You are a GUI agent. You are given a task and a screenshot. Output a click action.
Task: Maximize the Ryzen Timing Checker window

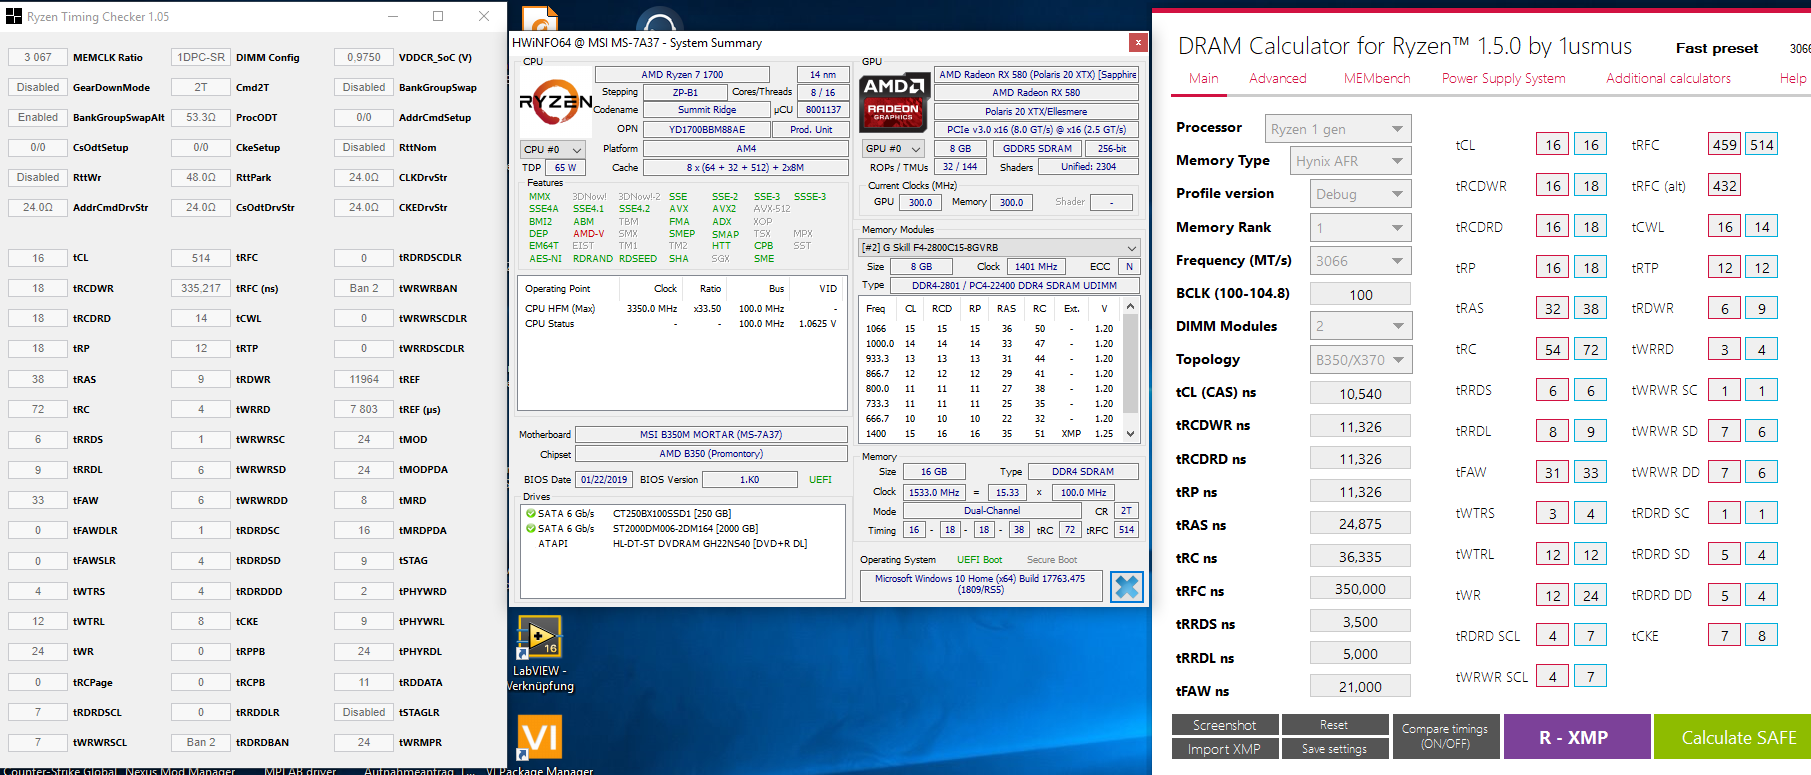click(438, 16)
